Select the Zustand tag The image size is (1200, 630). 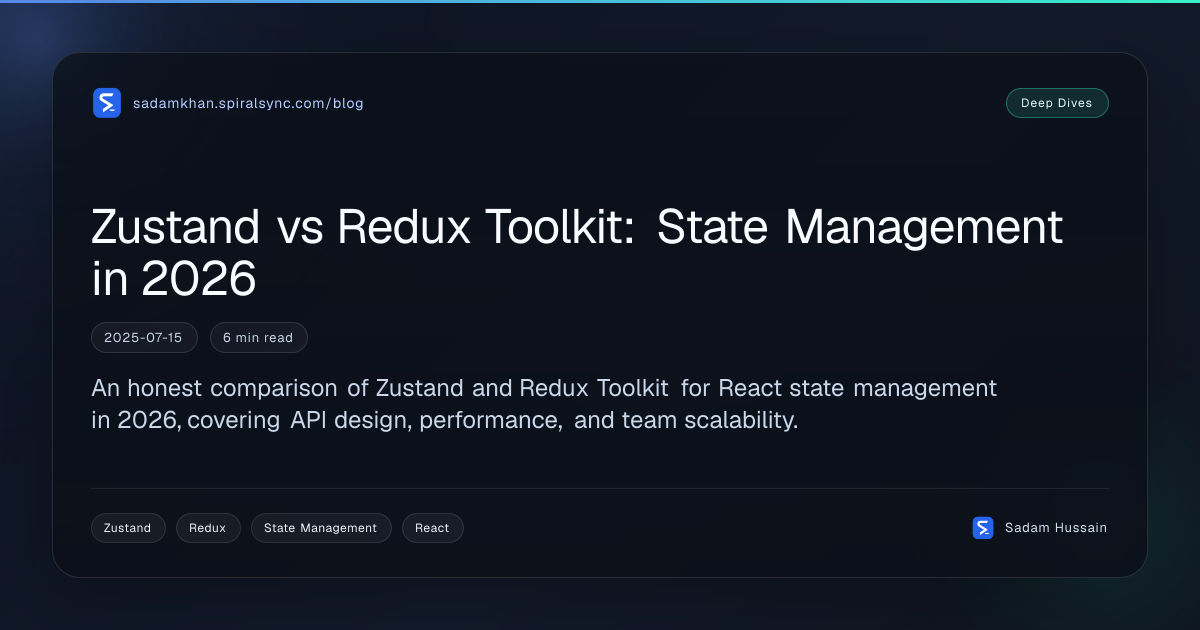128,528
